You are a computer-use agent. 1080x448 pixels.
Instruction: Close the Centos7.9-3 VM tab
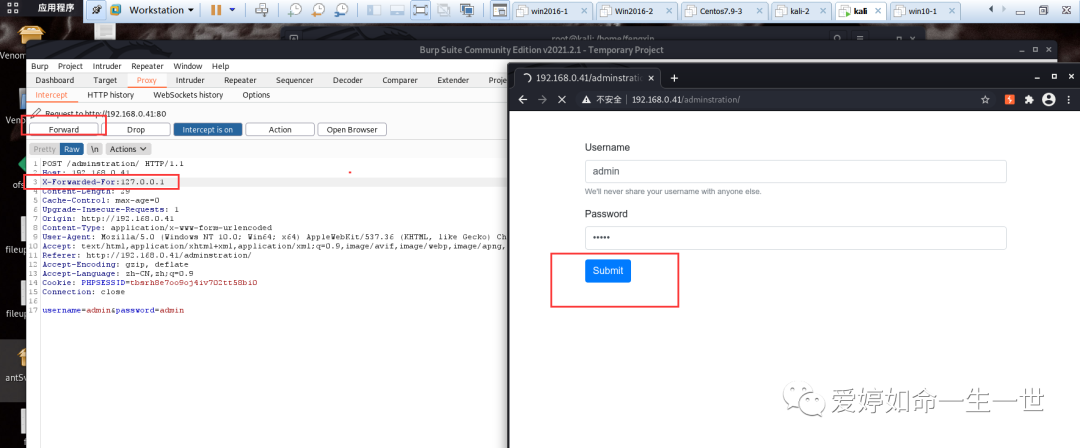[x=760, y=11]
